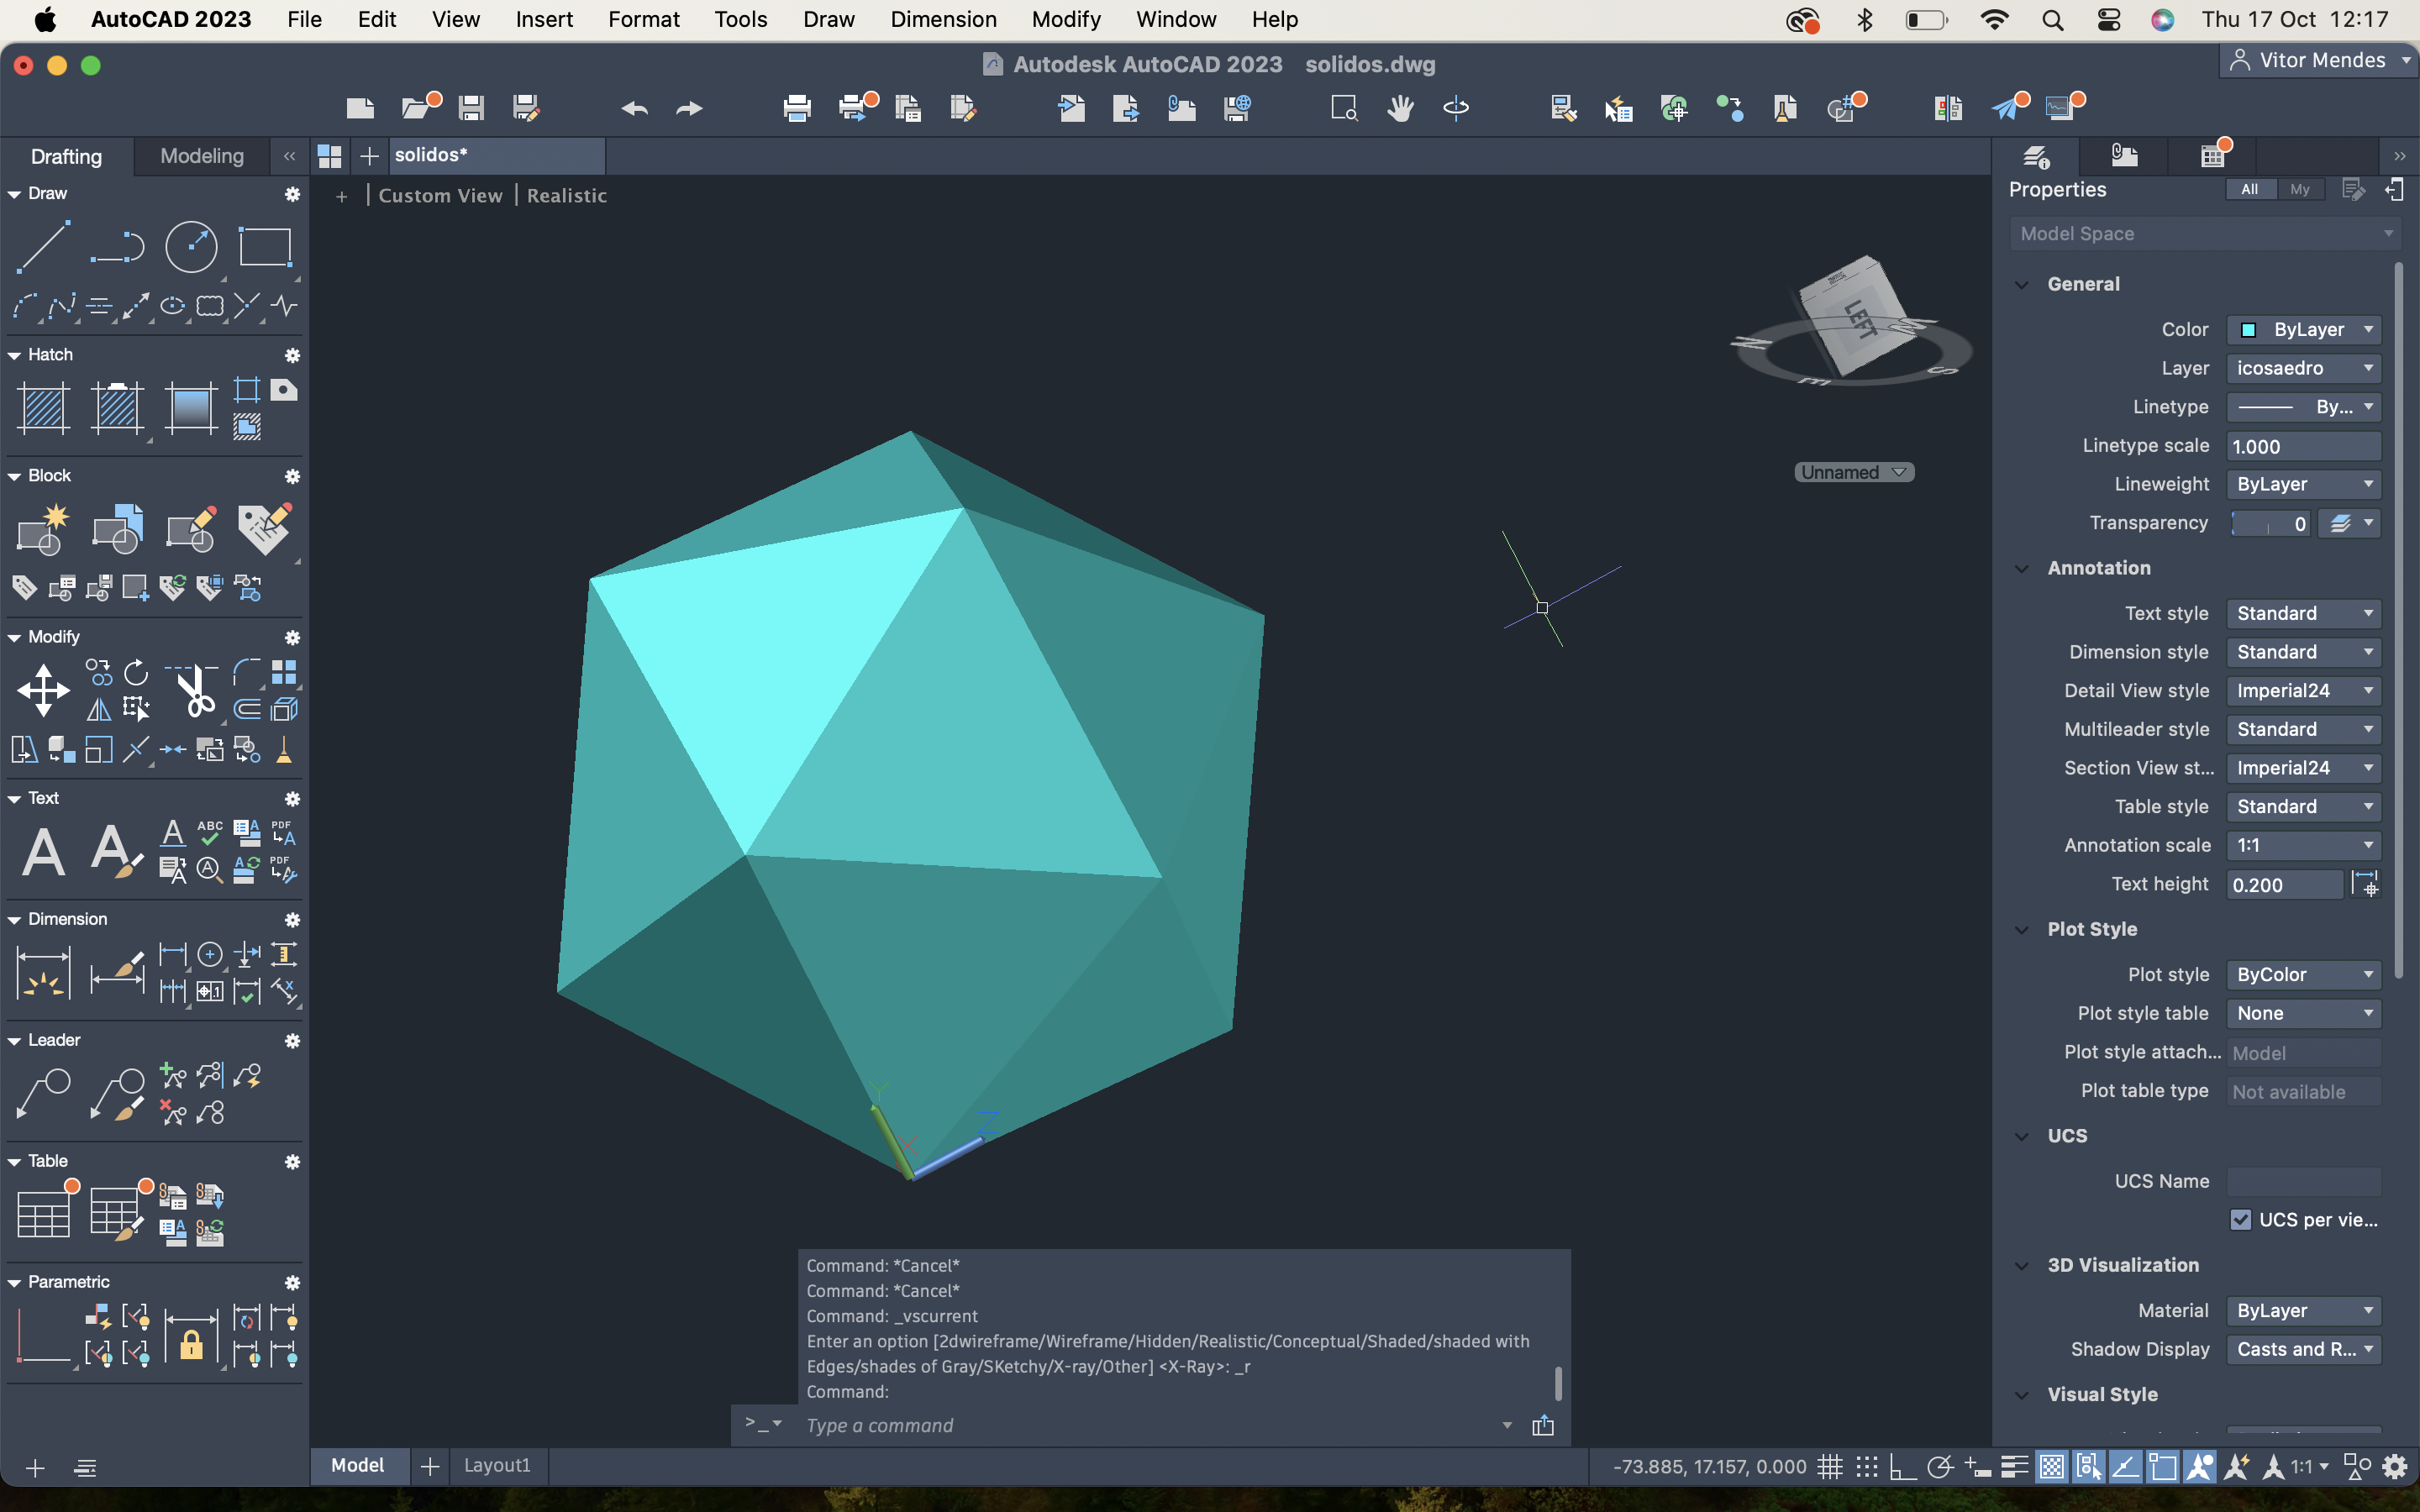Open the Create Block tool

44,529
